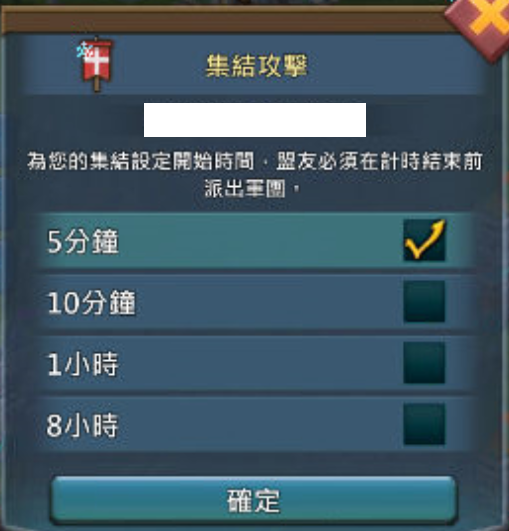Tick the 10分鐘 checkbox
This screenshot has height=531, width=509.
pos(424,301)
